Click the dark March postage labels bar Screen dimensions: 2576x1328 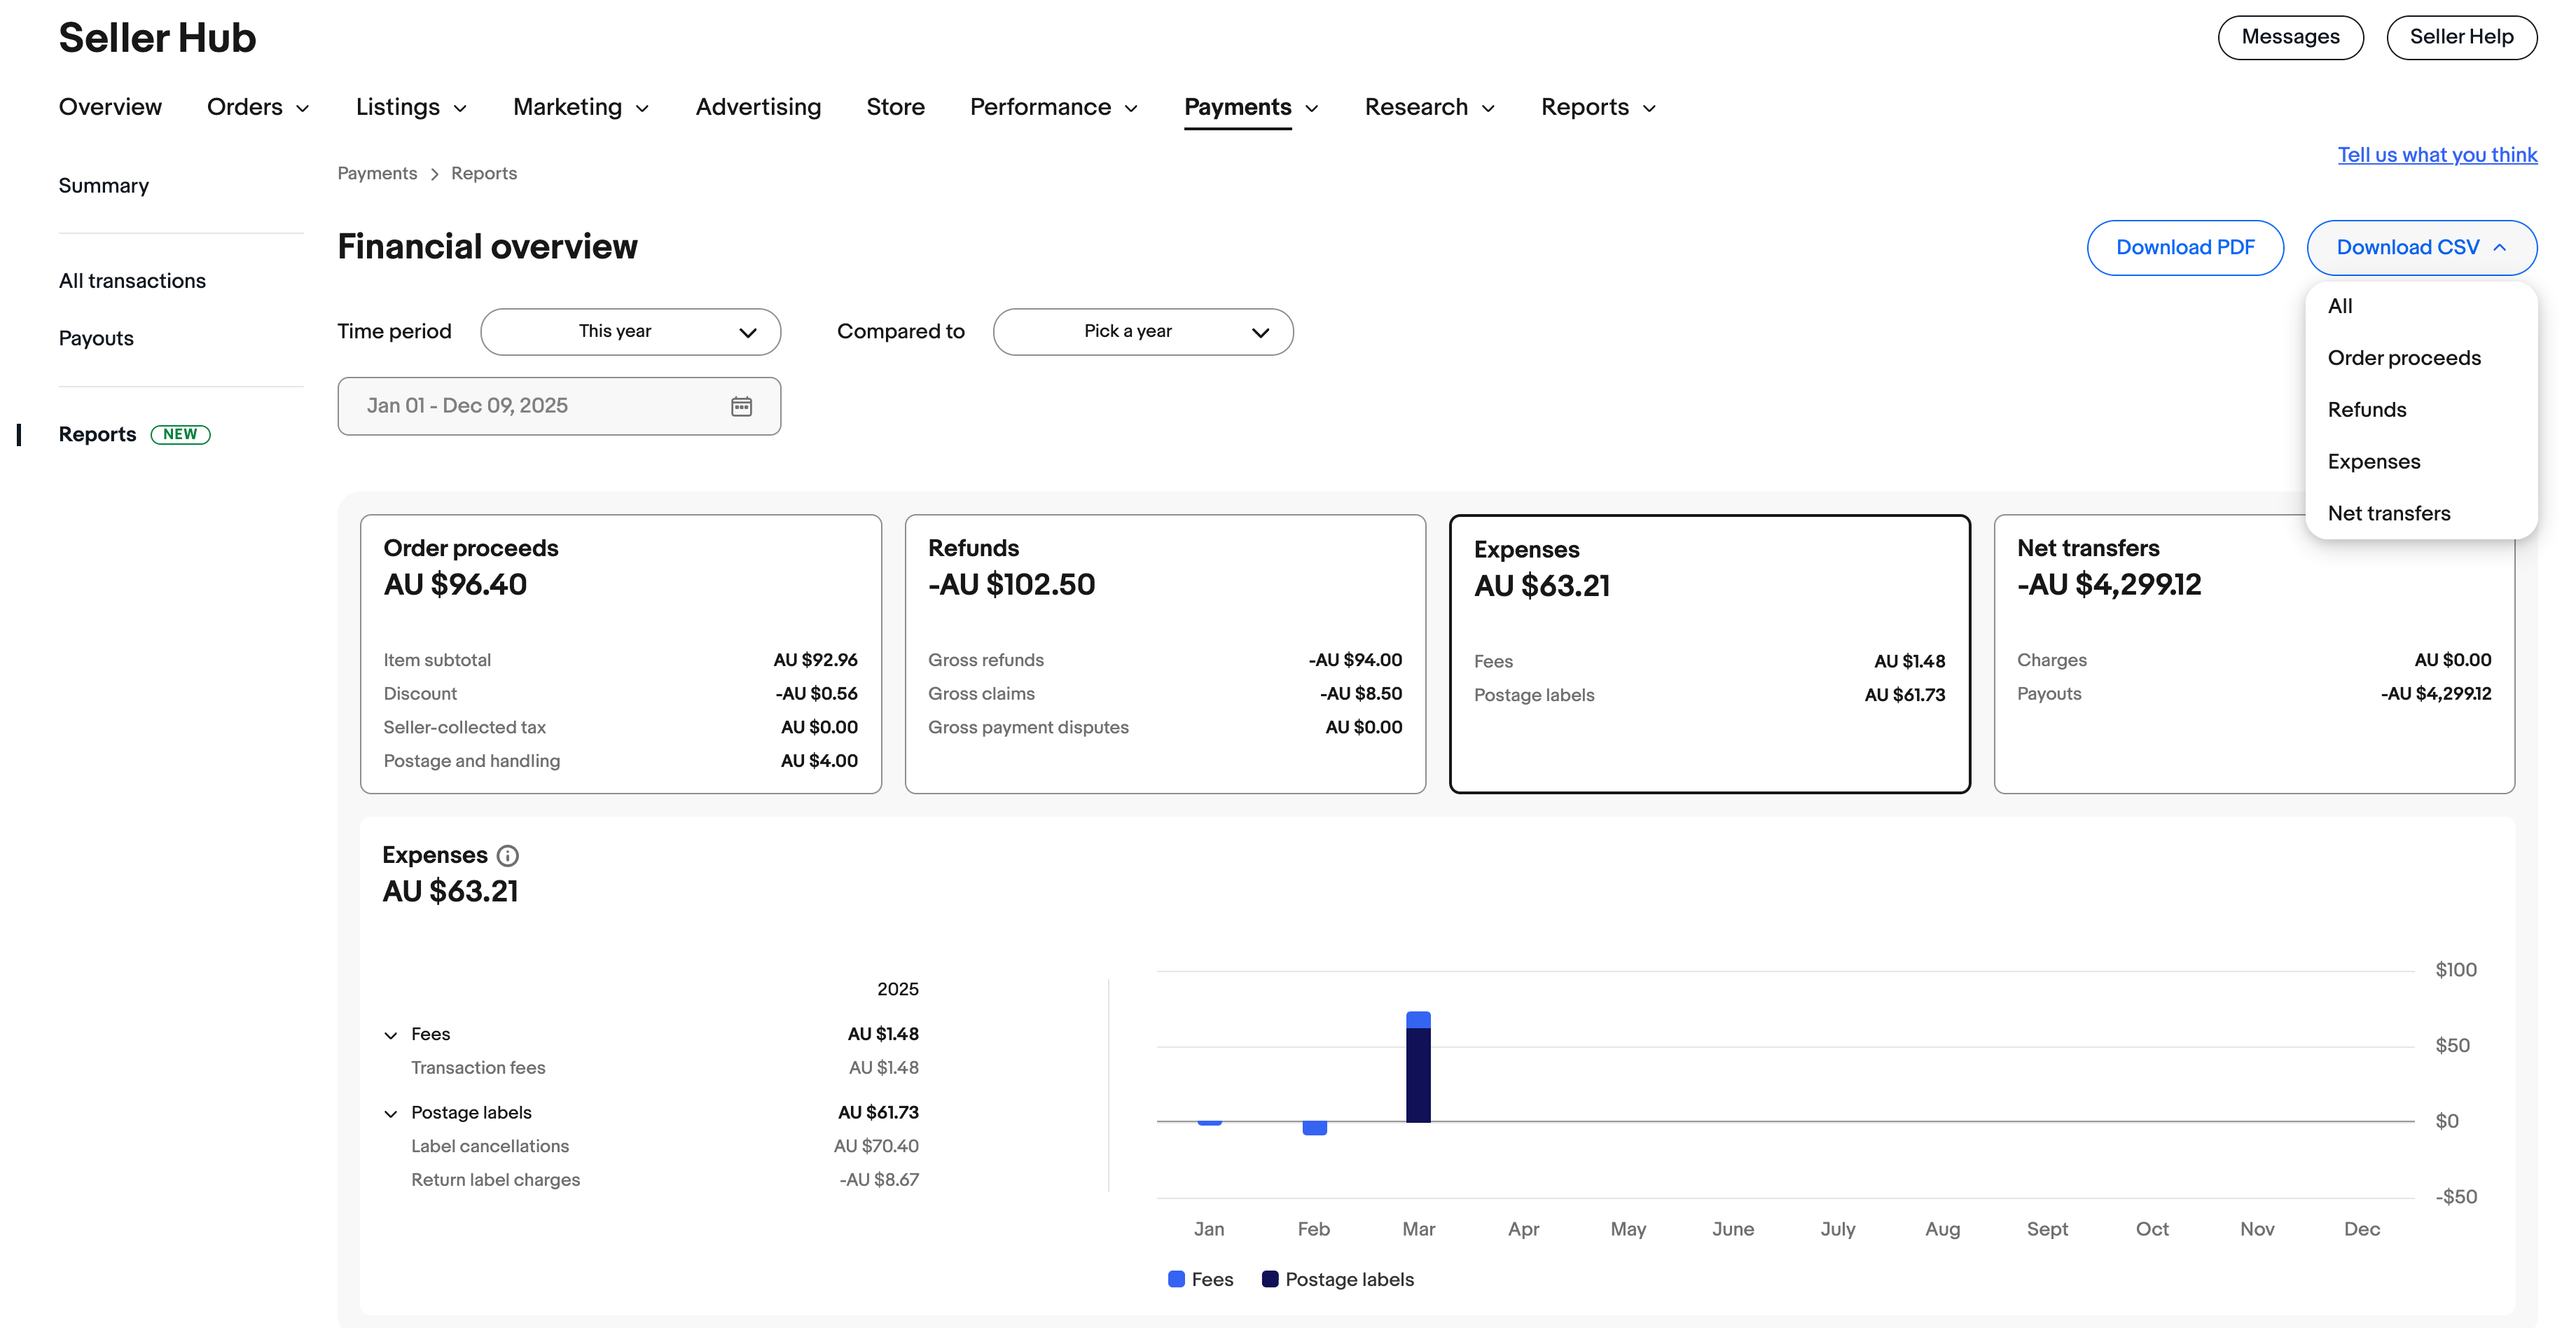coord(1418,1075)
